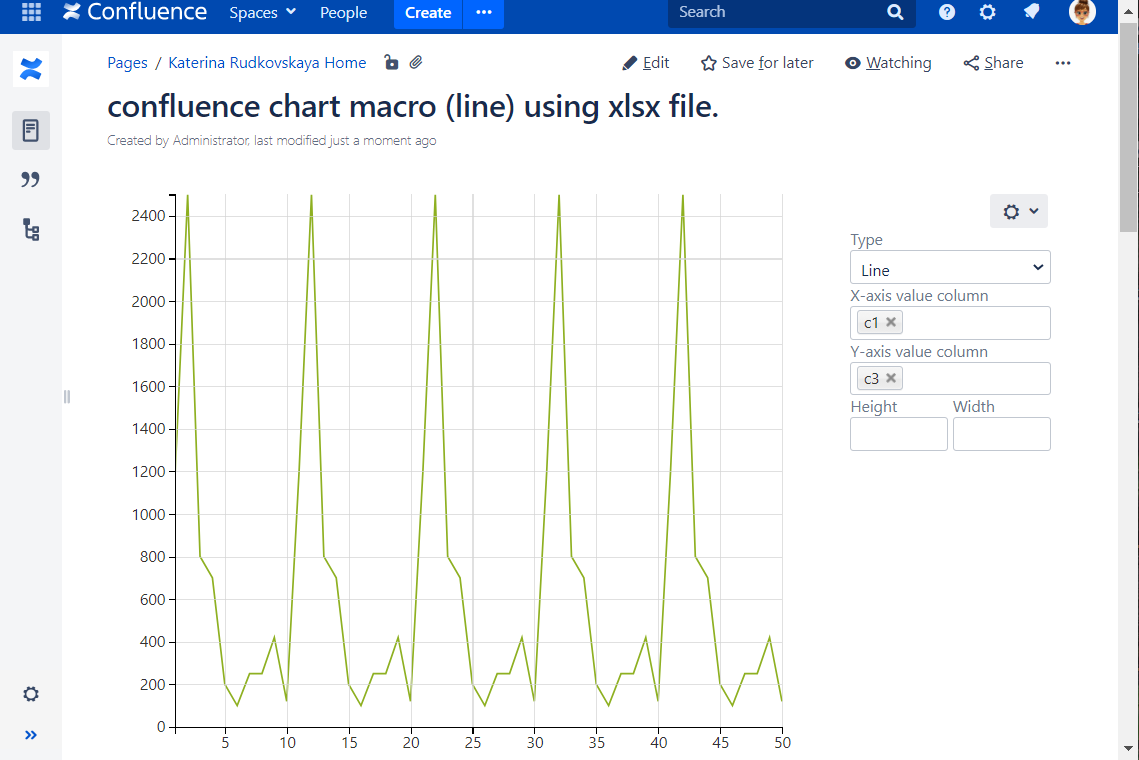Open the page more actions ellipsis menu
The image size is (1139, 760).
coord(1062,62)
